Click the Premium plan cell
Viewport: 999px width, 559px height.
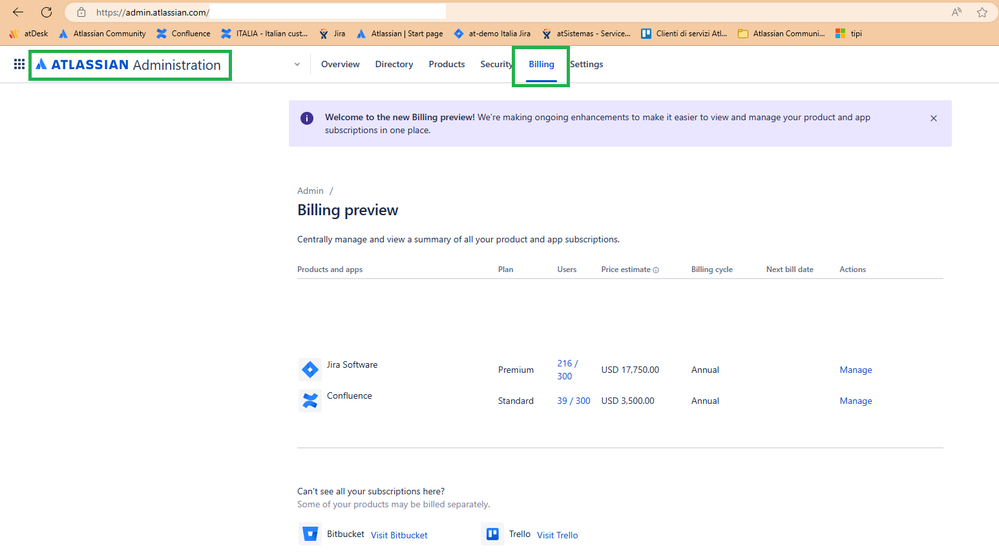[515, 370]
